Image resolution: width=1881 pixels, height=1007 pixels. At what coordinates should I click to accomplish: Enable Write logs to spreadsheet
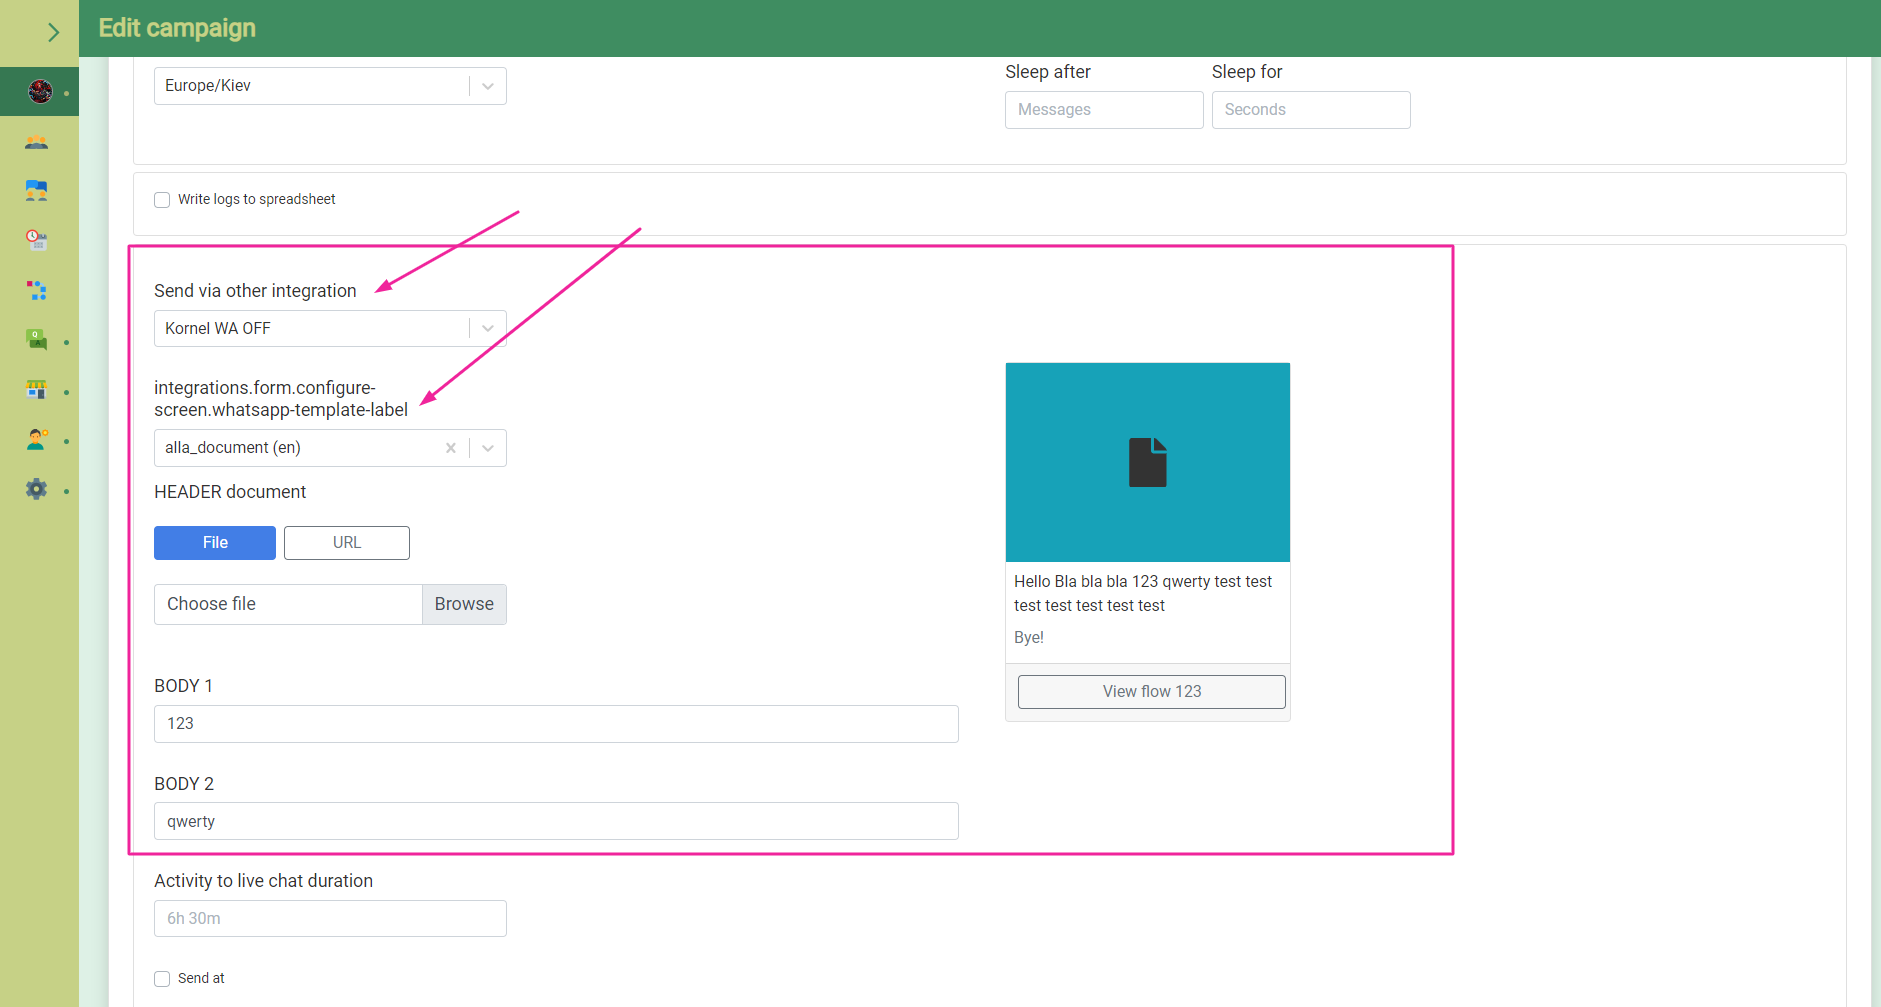162,200
